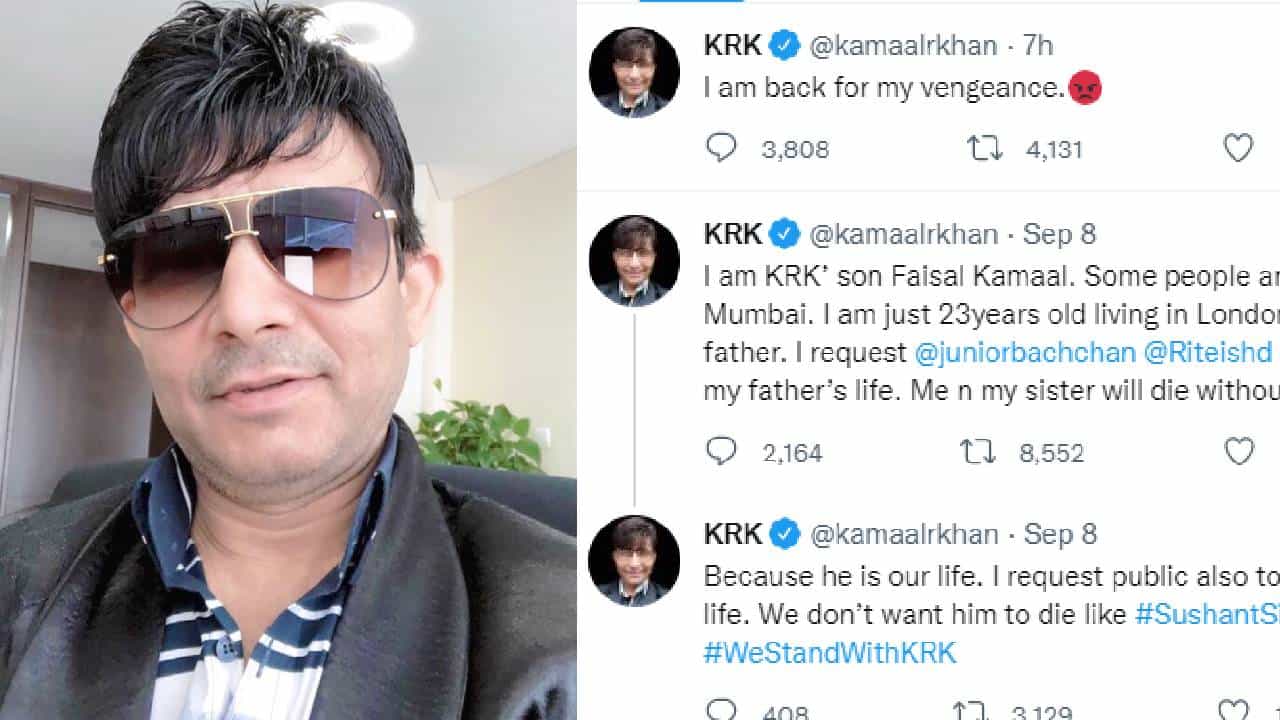Retweet the Faisal Kamaal tweet with 8,552 retweets
1280x720 pixels.
click(x=977, y=452)
